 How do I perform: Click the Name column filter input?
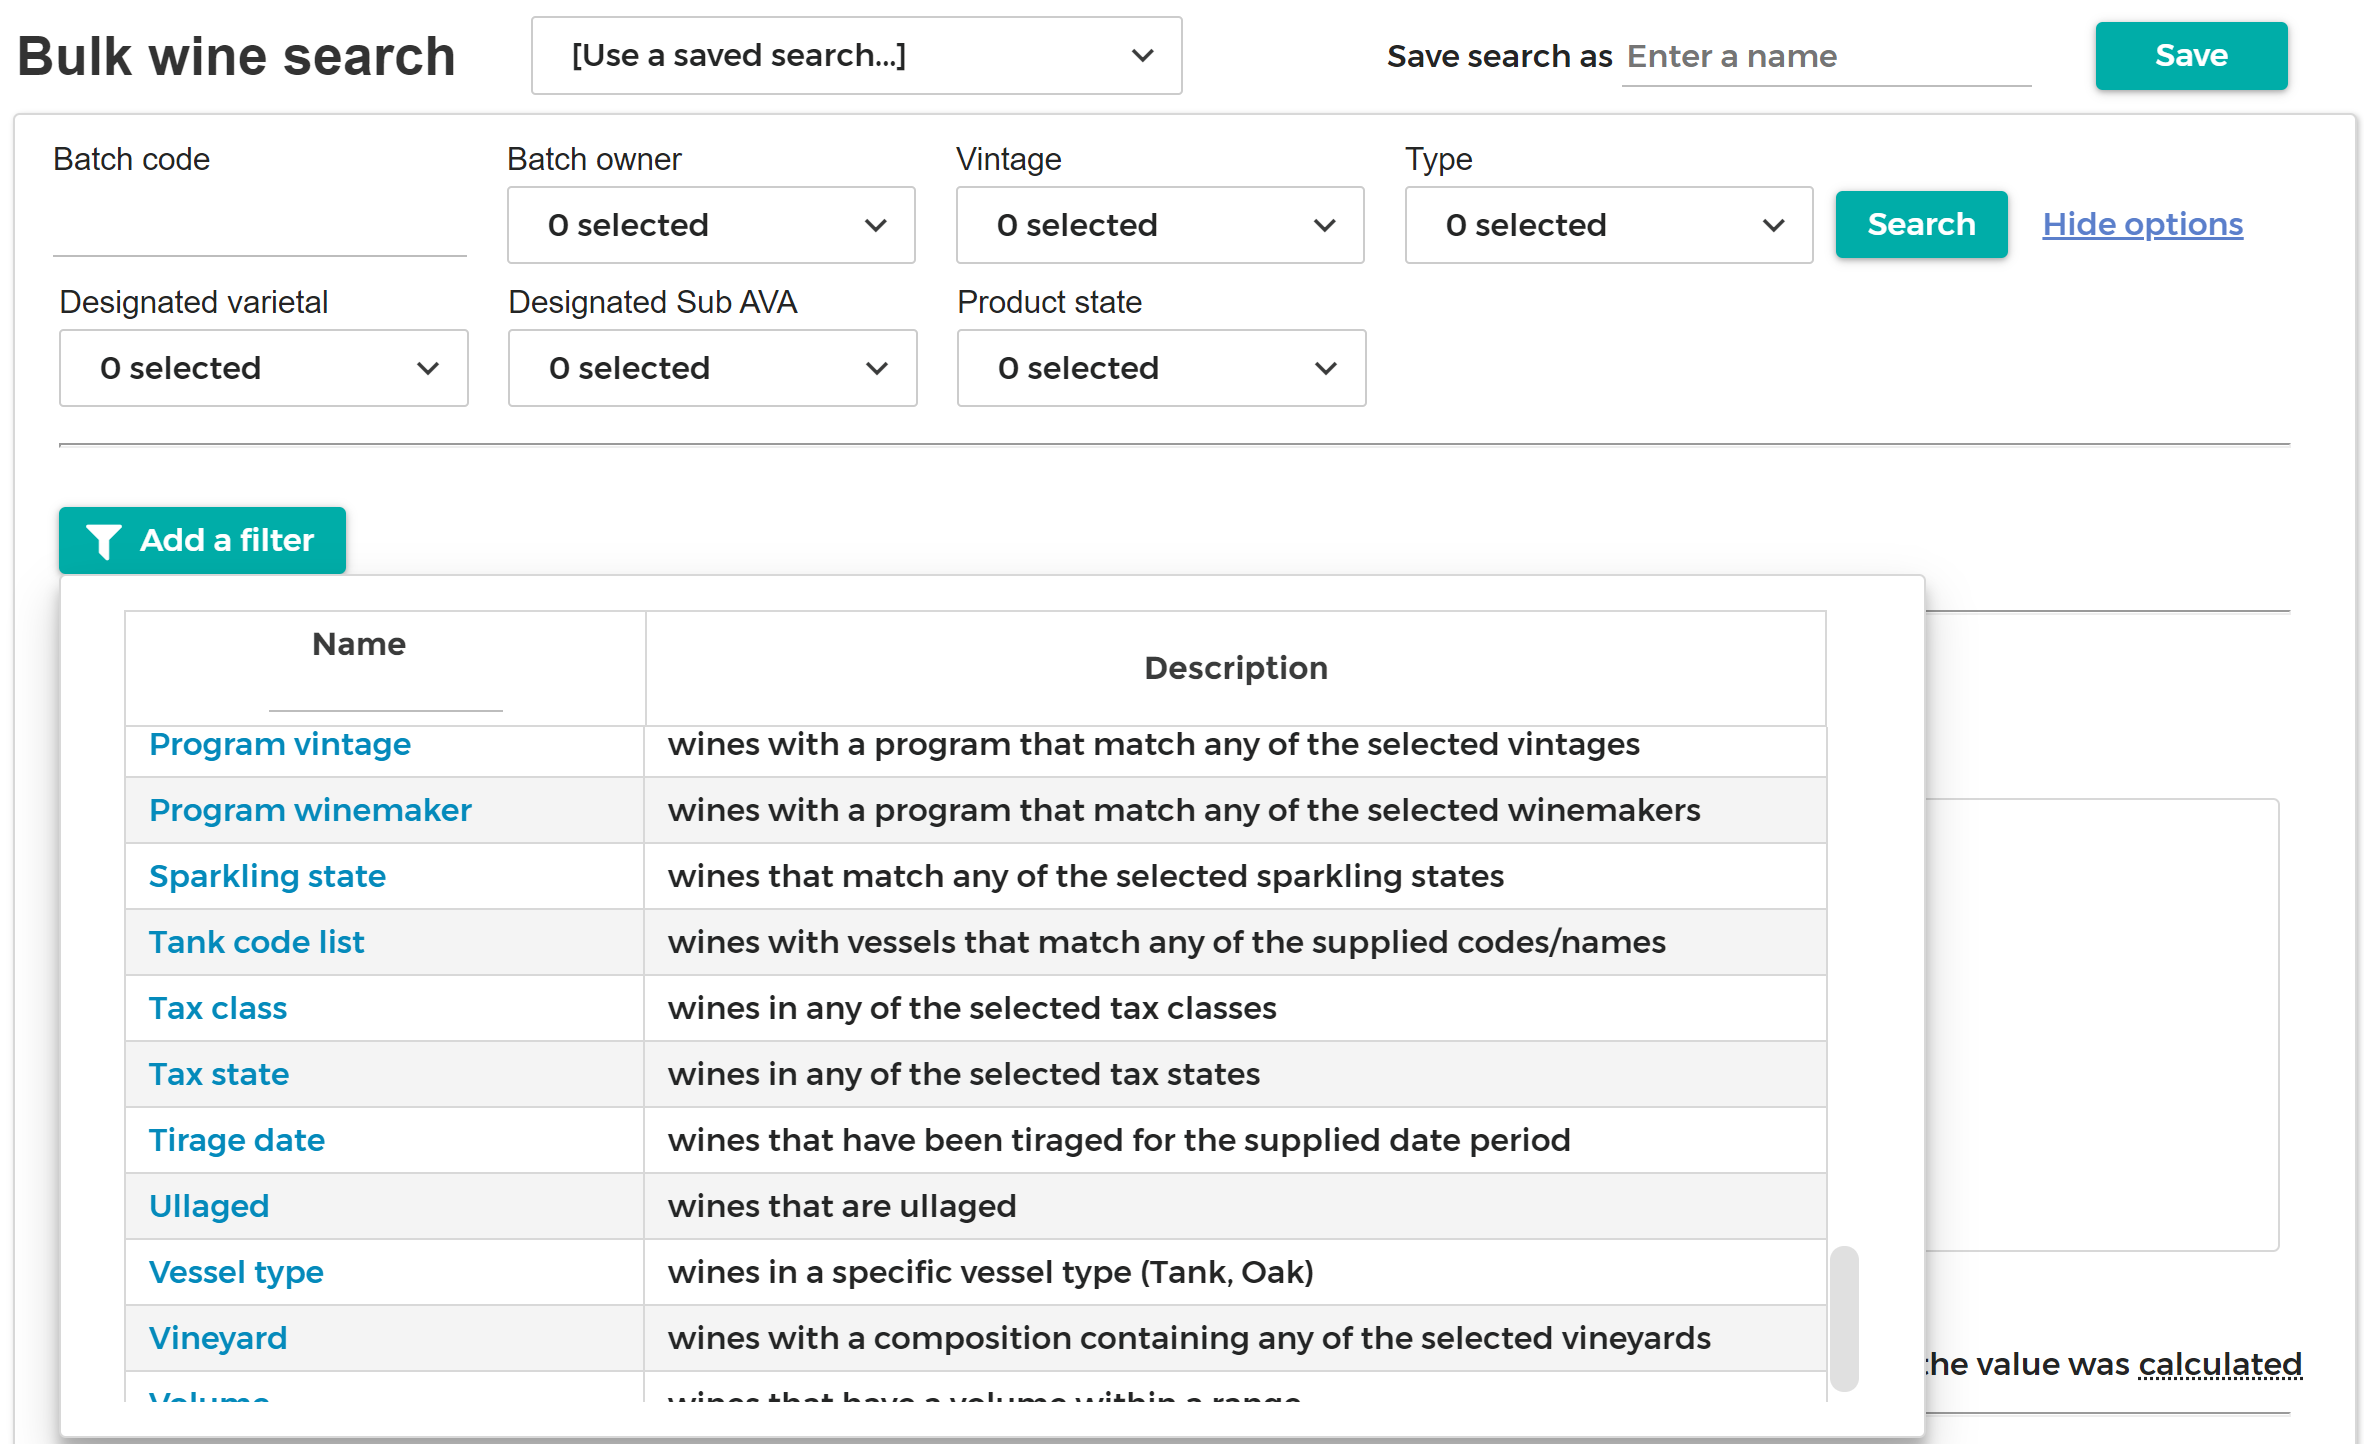(385, 691)
